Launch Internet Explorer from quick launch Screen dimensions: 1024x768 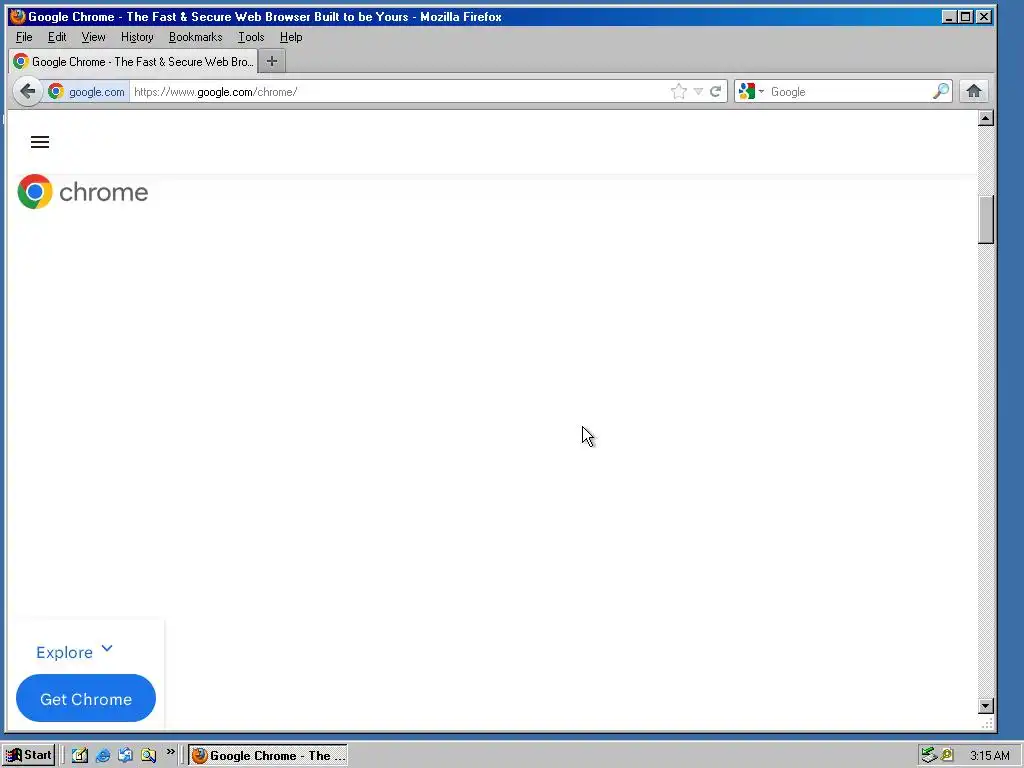[x=103, y=756]
